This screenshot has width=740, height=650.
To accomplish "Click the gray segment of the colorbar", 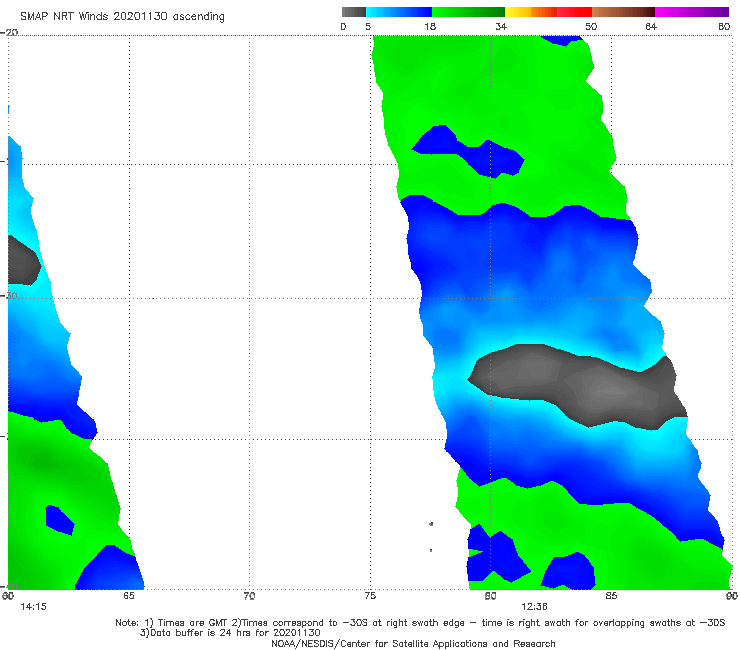I will (x=354, y=12).
